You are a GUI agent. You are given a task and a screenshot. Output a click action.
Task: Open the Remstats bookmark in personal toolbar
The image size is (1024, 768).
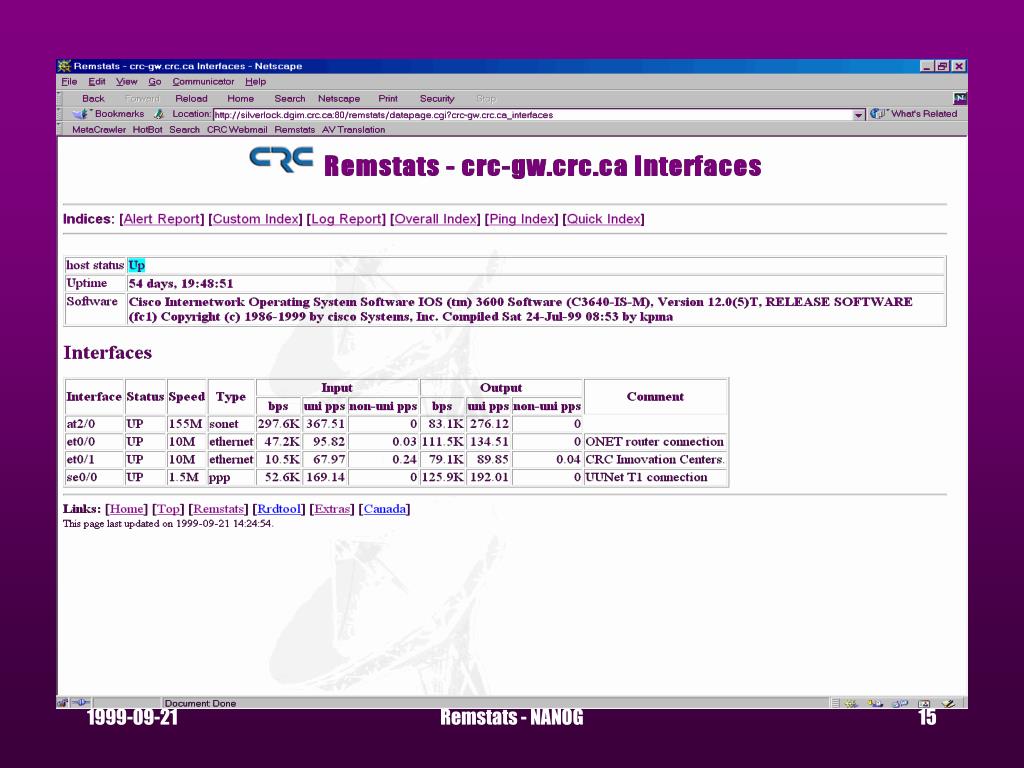295,129
